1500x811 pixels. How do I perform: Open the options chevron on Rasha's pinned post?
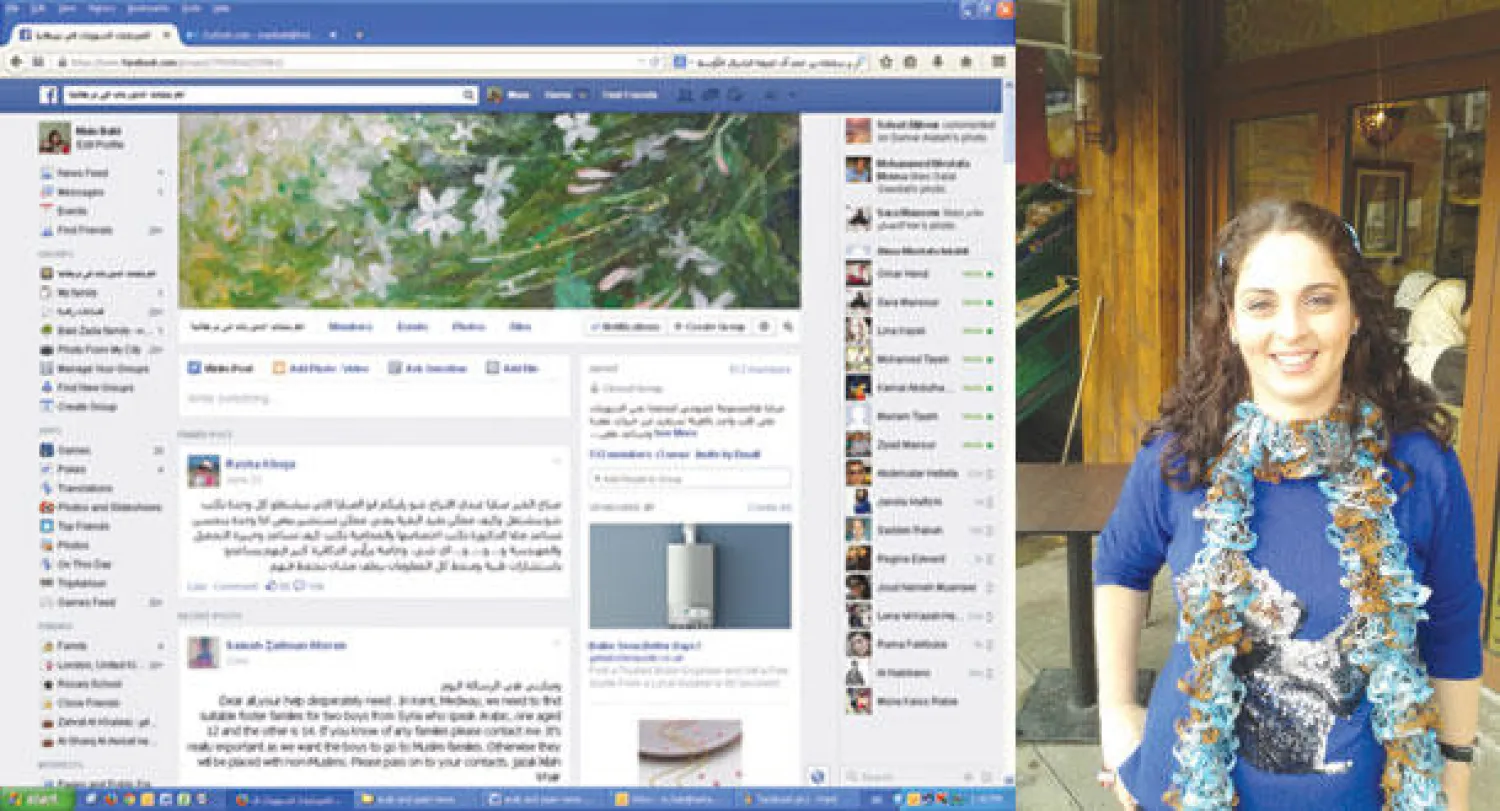(557, 461)
